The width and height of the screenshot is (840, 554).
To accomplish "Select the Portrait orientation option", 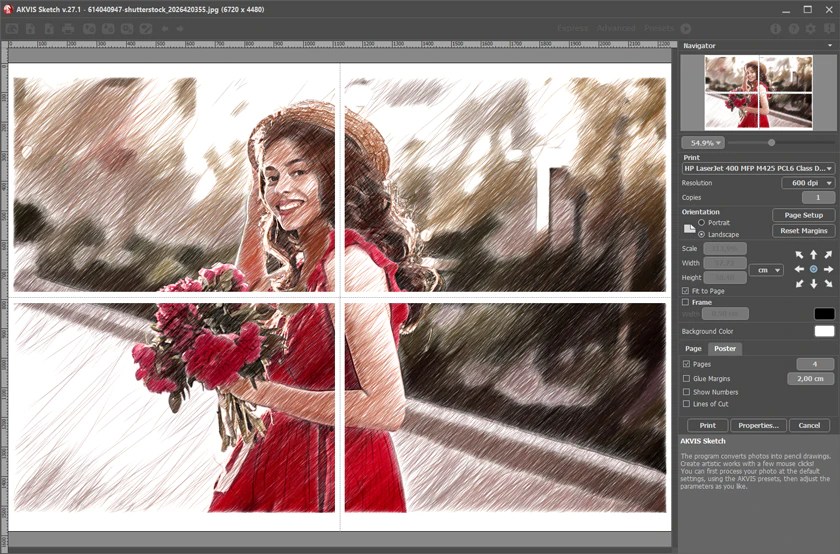I will 701,222.
